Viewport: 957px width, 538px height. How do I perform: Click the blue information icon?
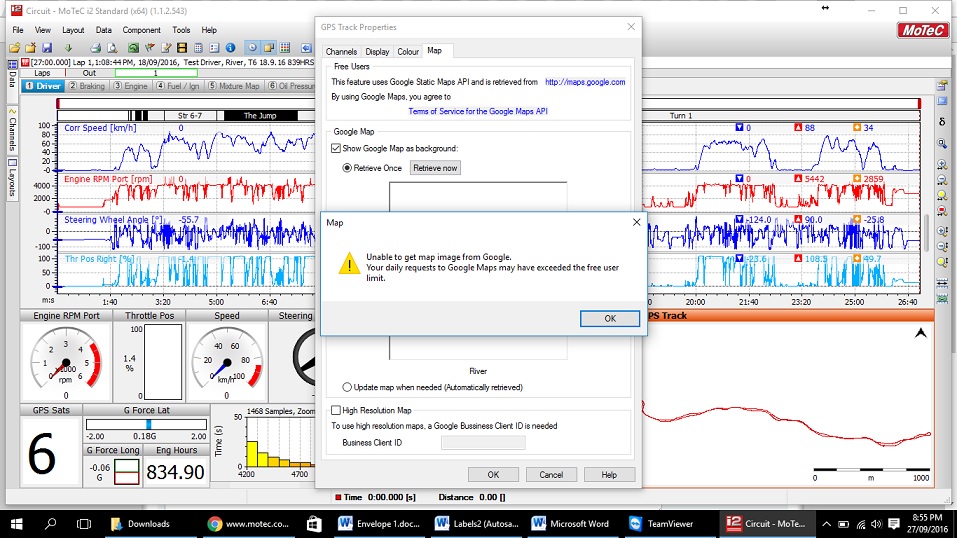tap(231, 48)
